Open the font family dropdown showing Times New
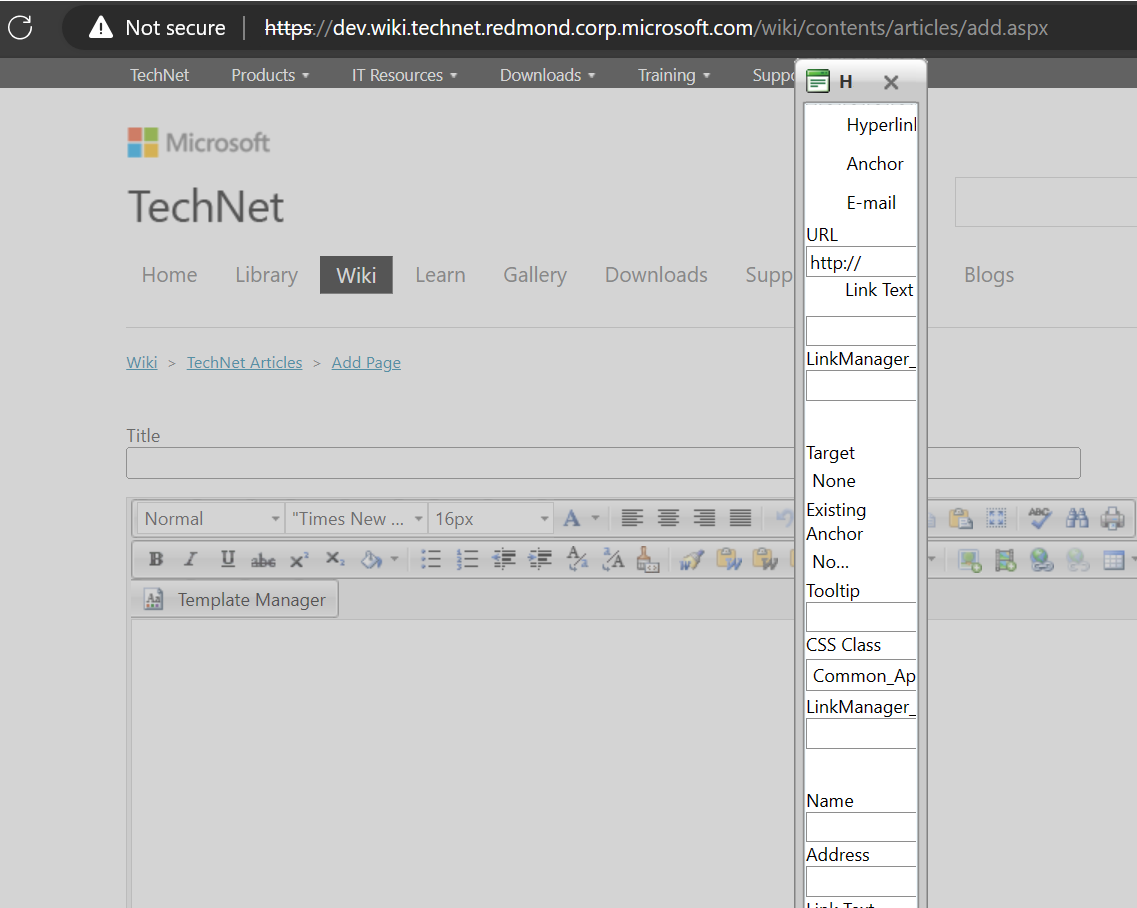 tap(355, 518)
